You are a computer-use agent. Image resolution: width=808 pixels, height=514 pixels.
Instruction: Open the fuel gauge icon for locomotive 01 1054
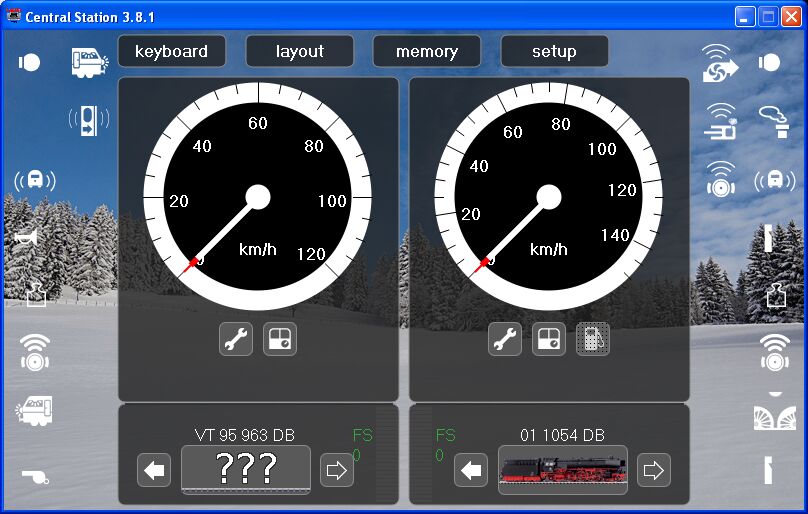[x=592, y=340]
